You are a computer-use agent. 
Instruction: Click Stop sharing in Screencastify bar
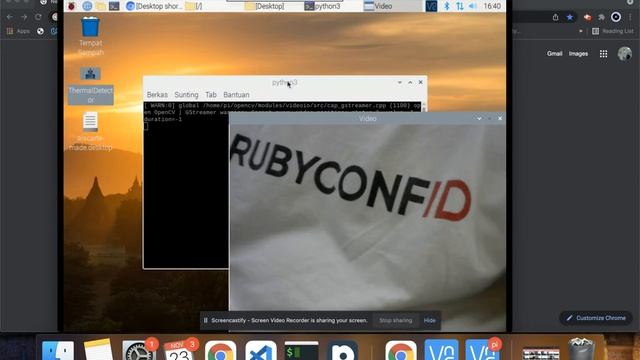(x=396, y=320)
